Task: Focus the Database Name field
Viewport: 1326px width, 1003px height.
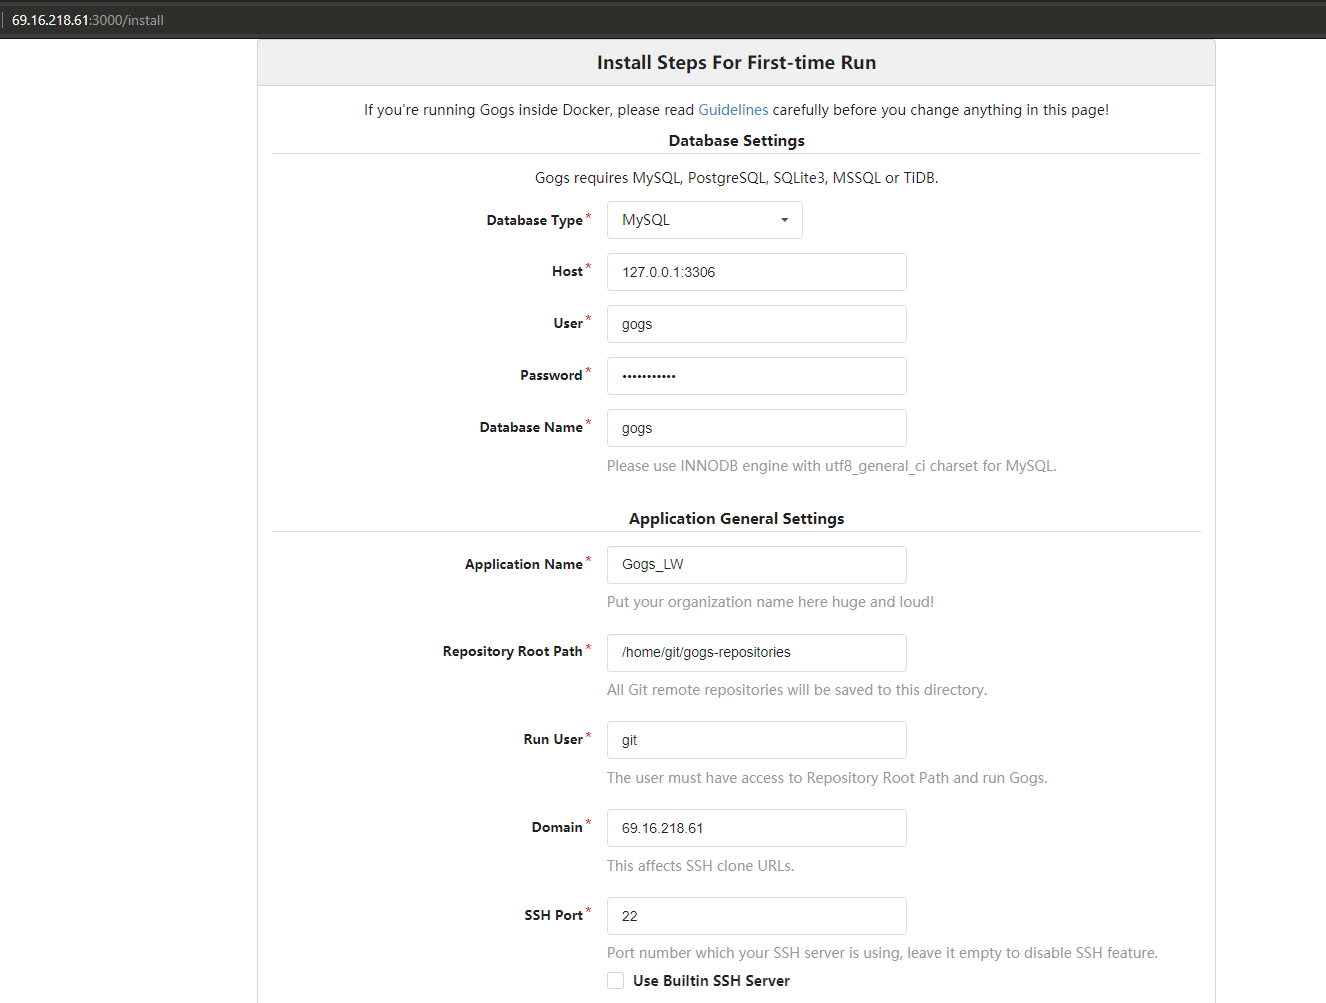Action: pos(756,428)
